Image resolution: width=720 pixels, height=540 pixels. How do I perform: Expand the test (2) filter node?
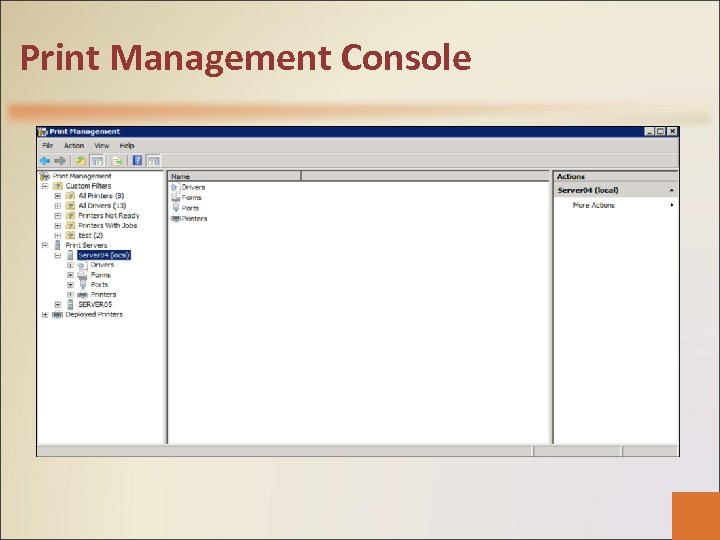[x=58, y=236]
